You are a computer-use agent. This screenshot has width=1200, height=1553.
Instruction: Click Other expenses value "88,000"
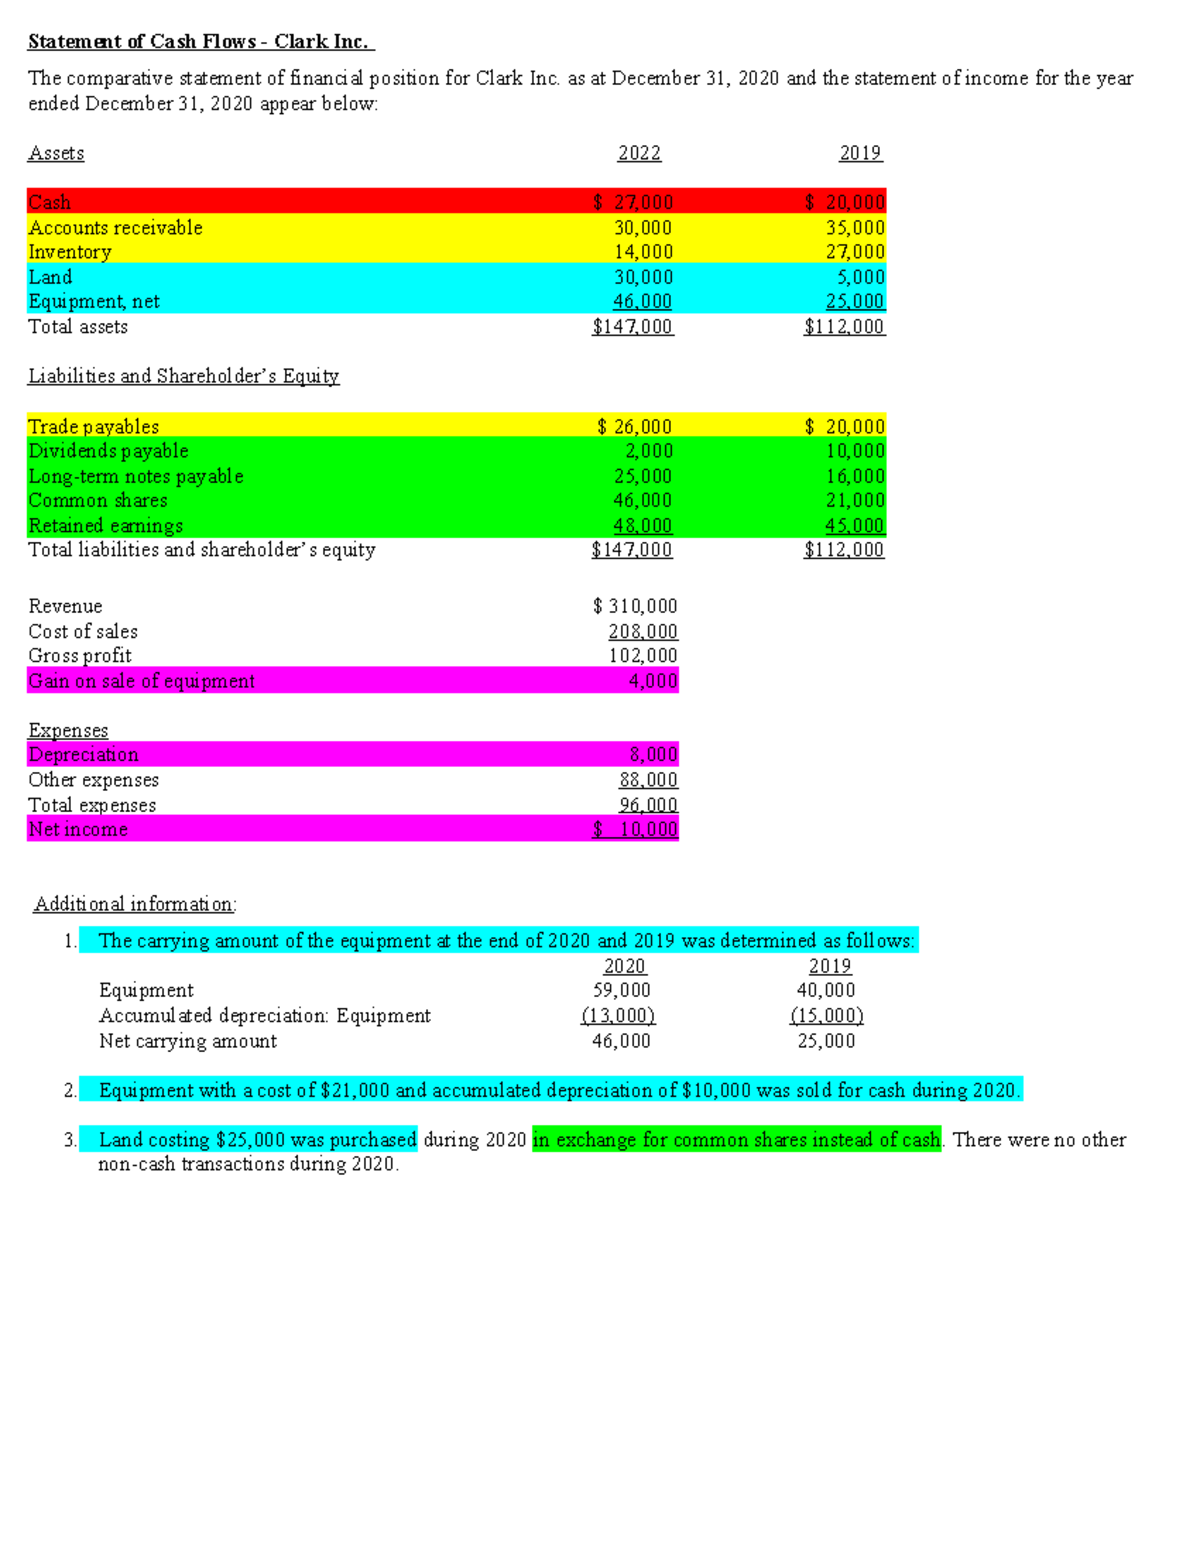(x=648, y=780)
